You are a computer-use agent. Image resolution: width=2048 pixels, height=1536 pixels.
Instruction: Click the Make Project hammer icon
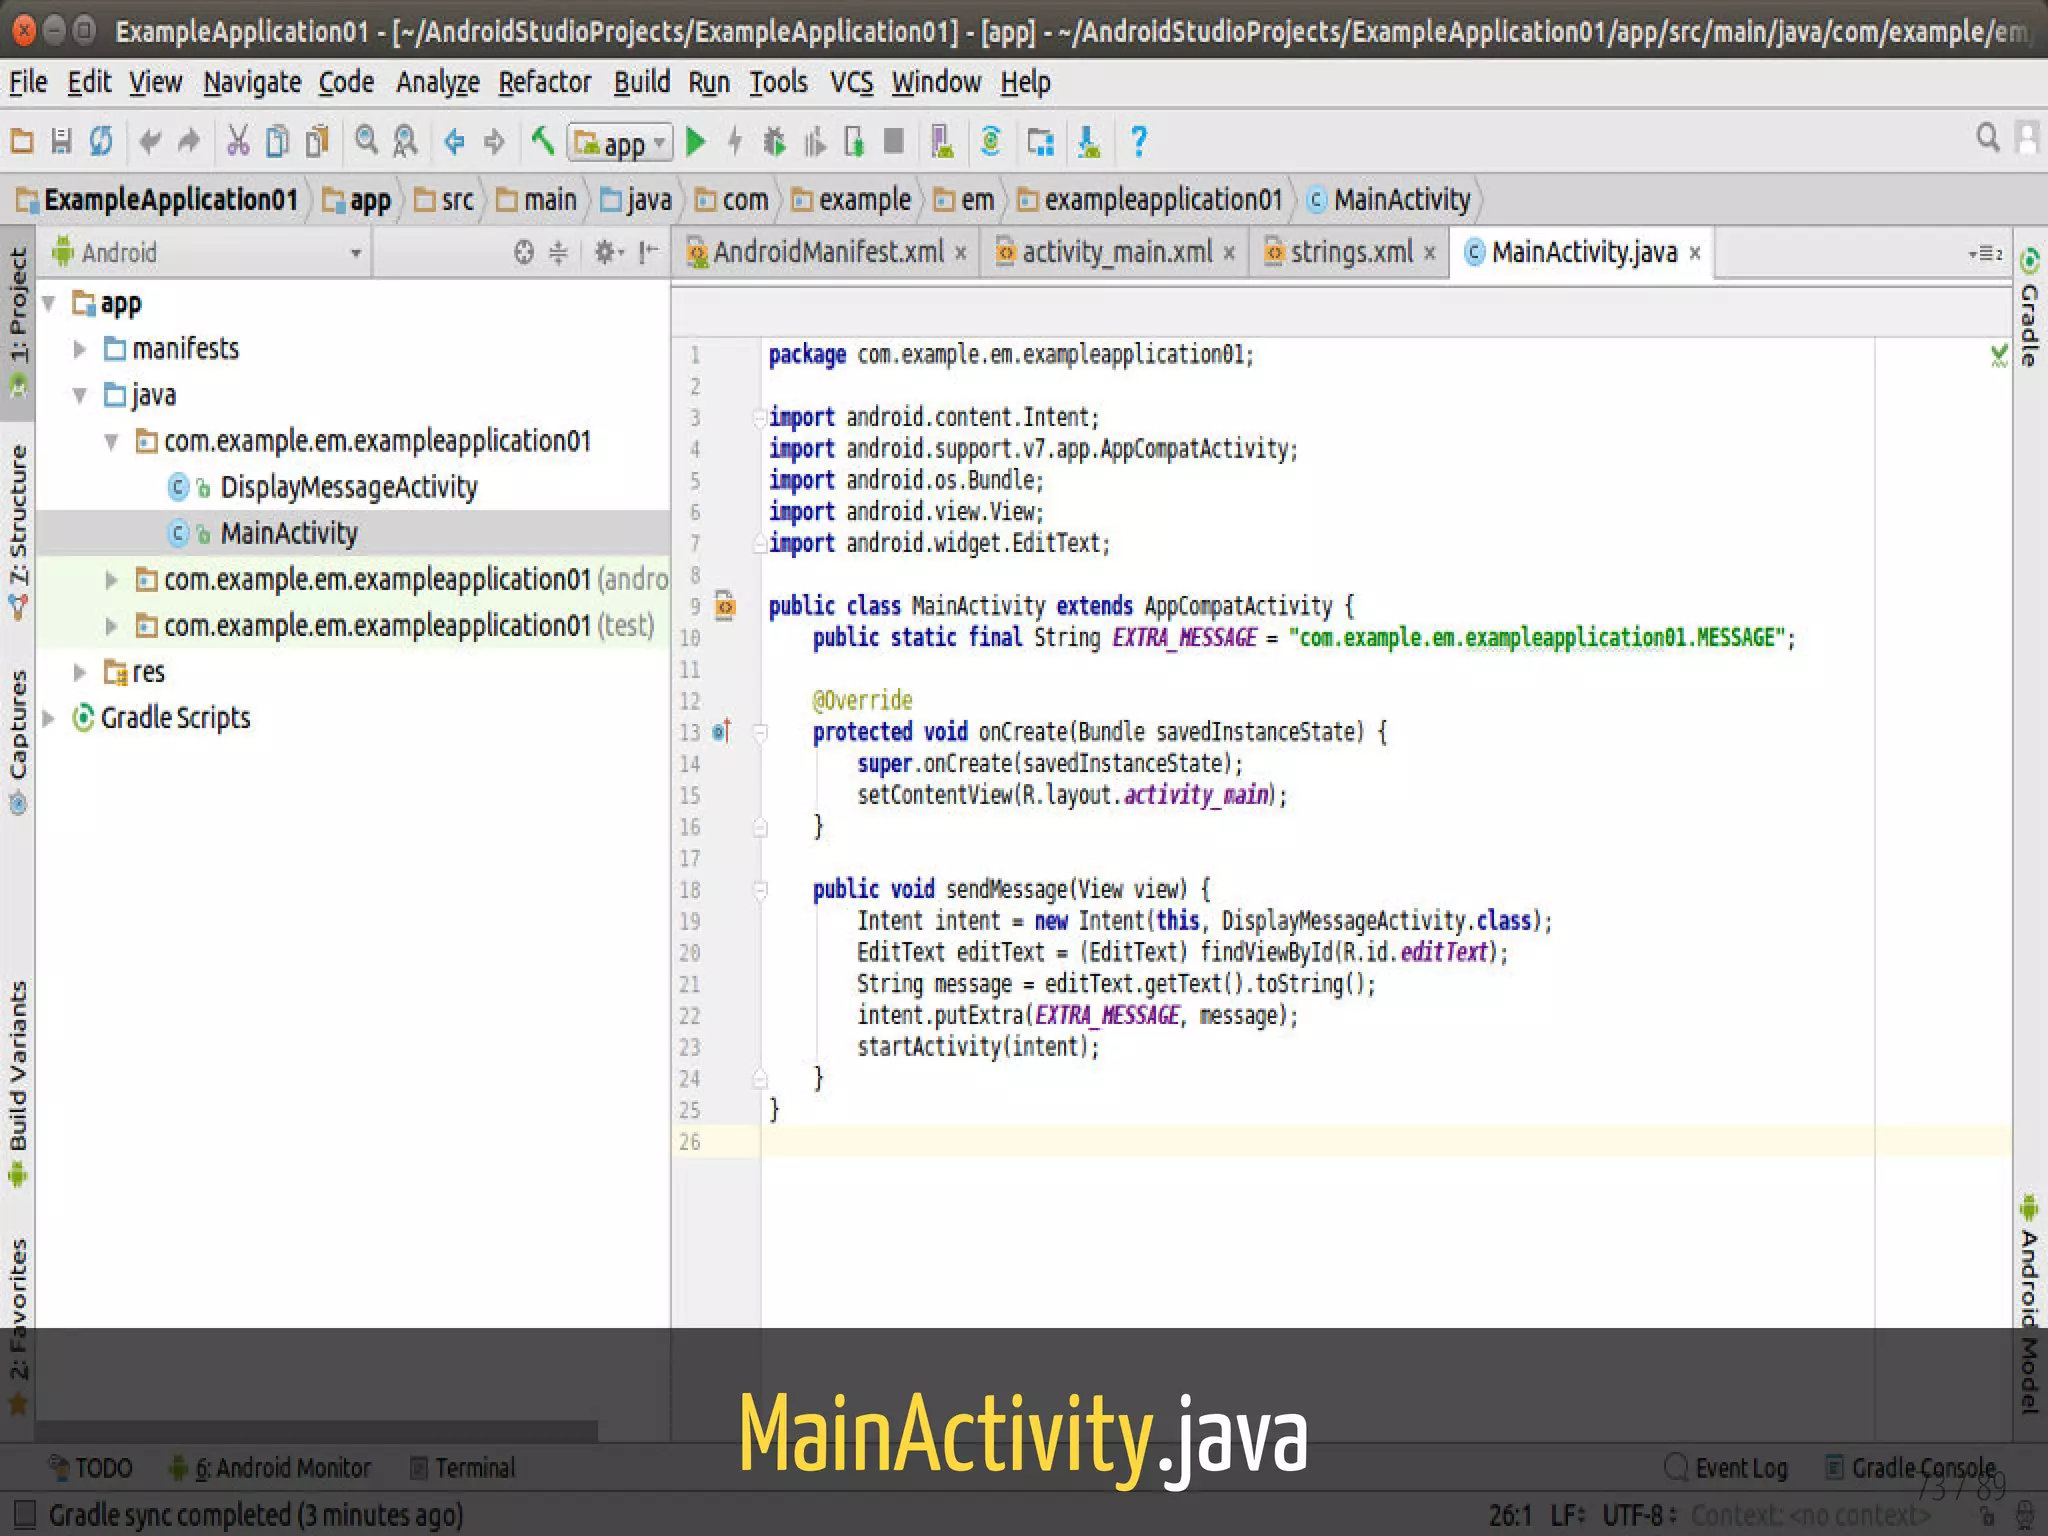coord(543,141)
